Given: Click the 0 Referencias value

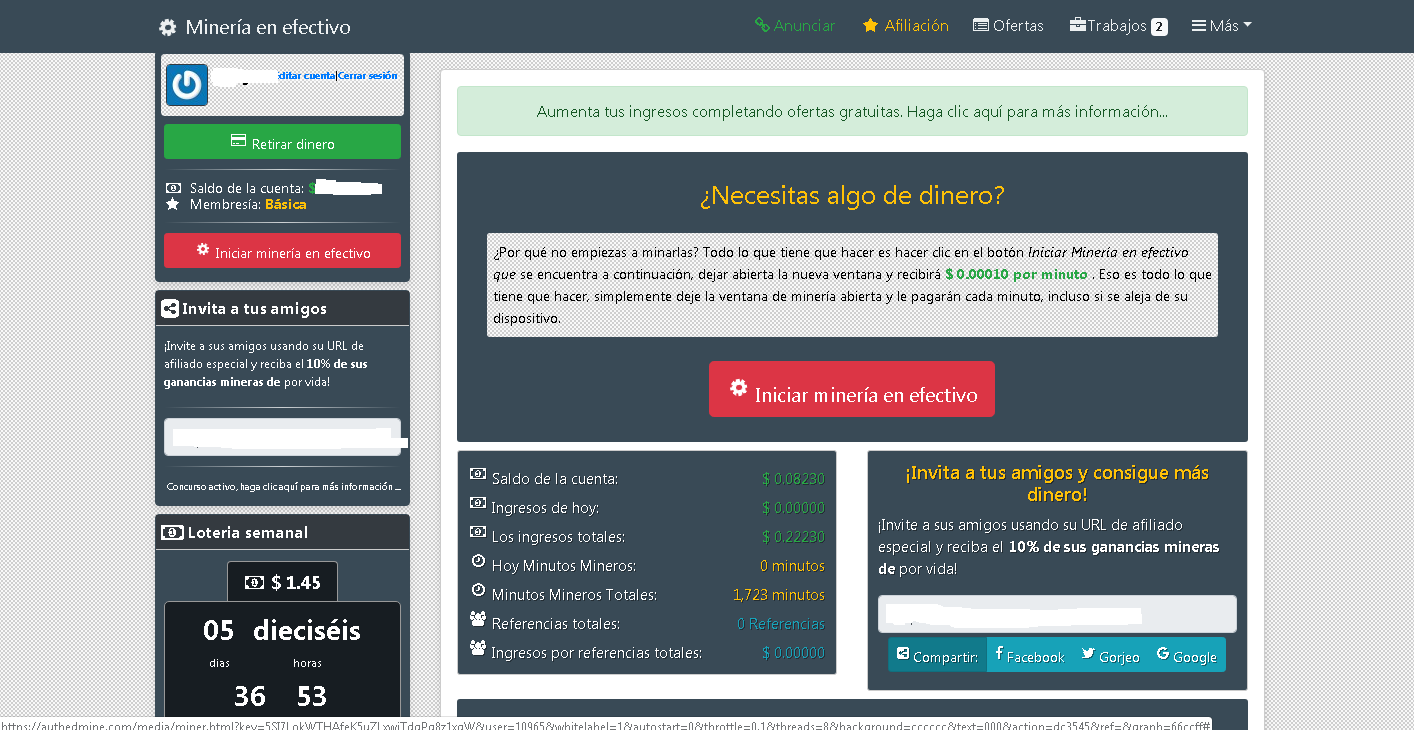Looking at the screenshot, I should [x=781, y=624].
